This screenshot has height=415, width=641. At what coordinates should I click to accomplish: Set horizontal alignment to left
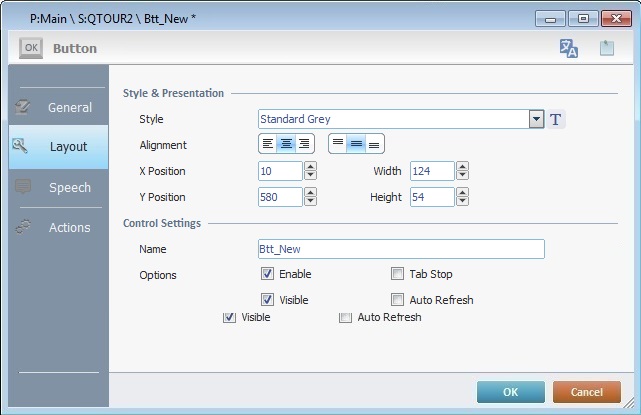click(x=269, y=144)
